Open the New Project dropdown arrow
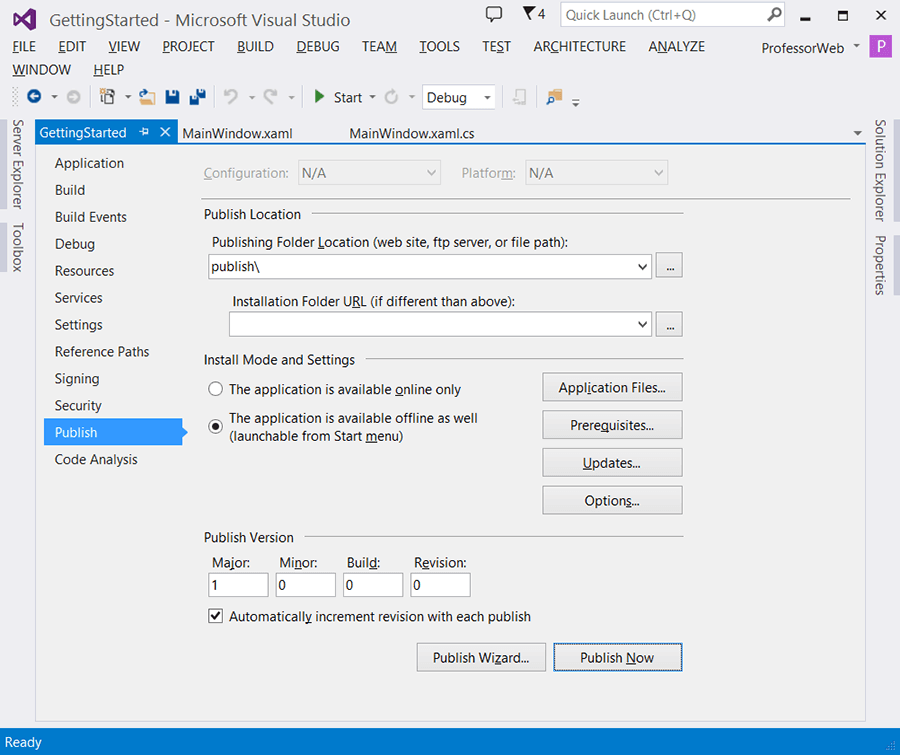The image size is (900, 755). click(x=127, y=97)
